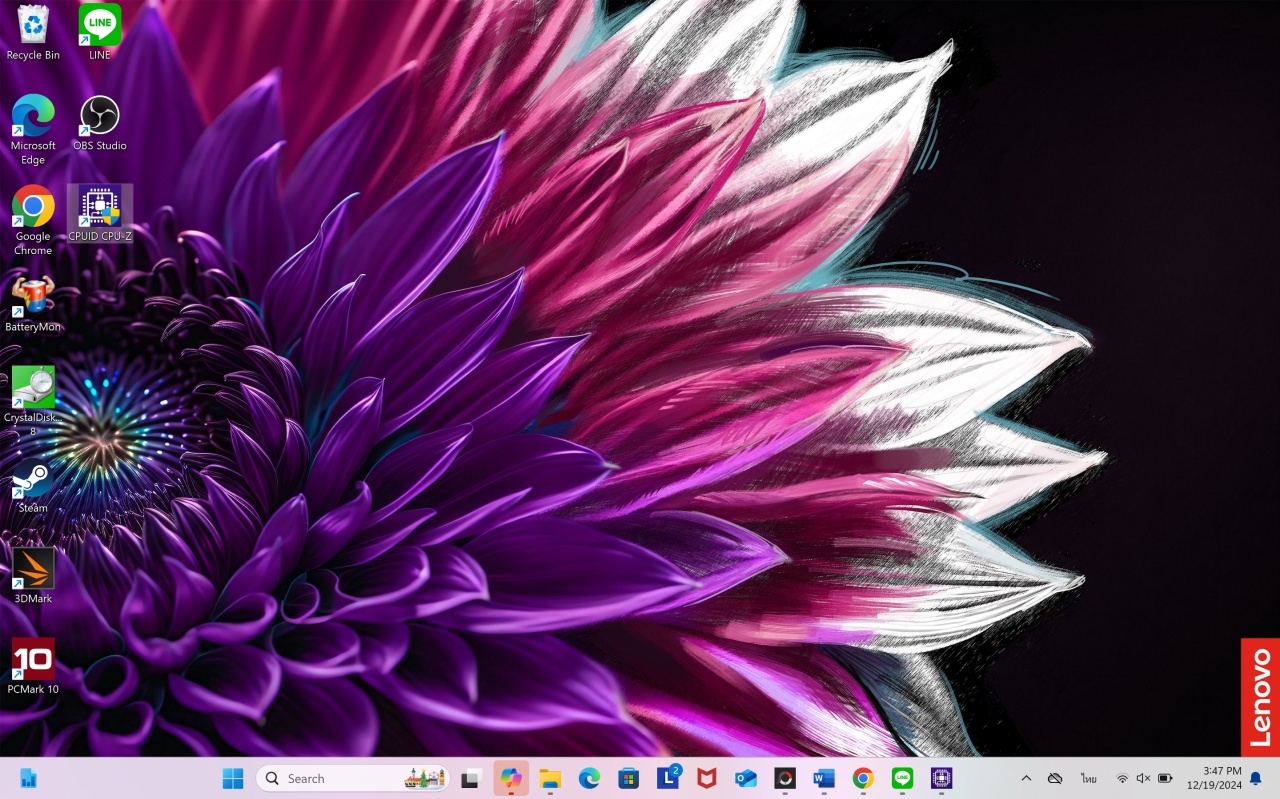Click the muted volume tray icon
The height and width of the screenshot is (799, 1280).
click(1143, 778)
